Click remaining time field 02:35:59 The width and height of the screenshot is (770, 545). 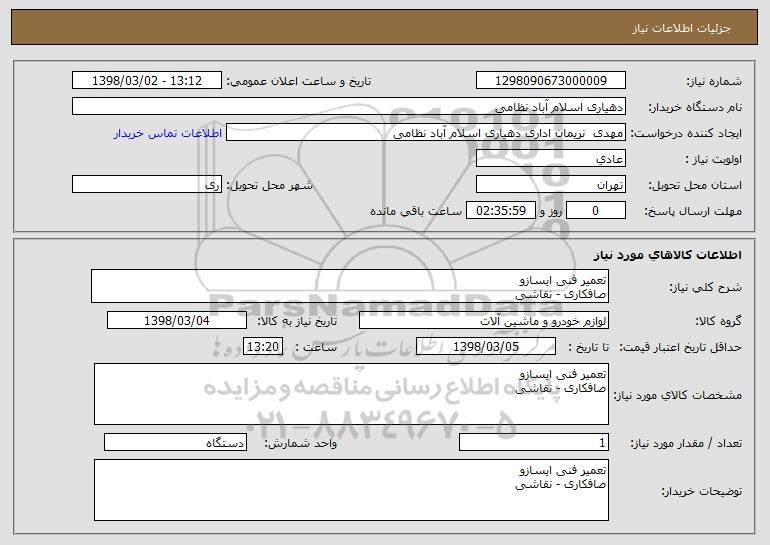[x=500, y=211]
